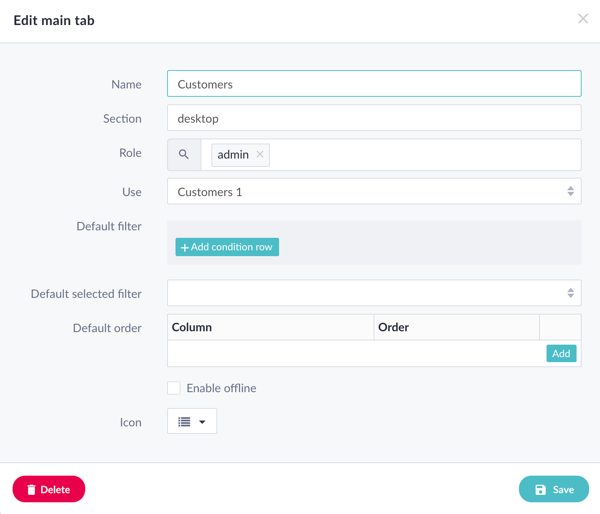Image resolution: width=600 pixels, height=514 pixels.
Task: Click the trash icon on Delete button
Action: click(x=31, y=490)
